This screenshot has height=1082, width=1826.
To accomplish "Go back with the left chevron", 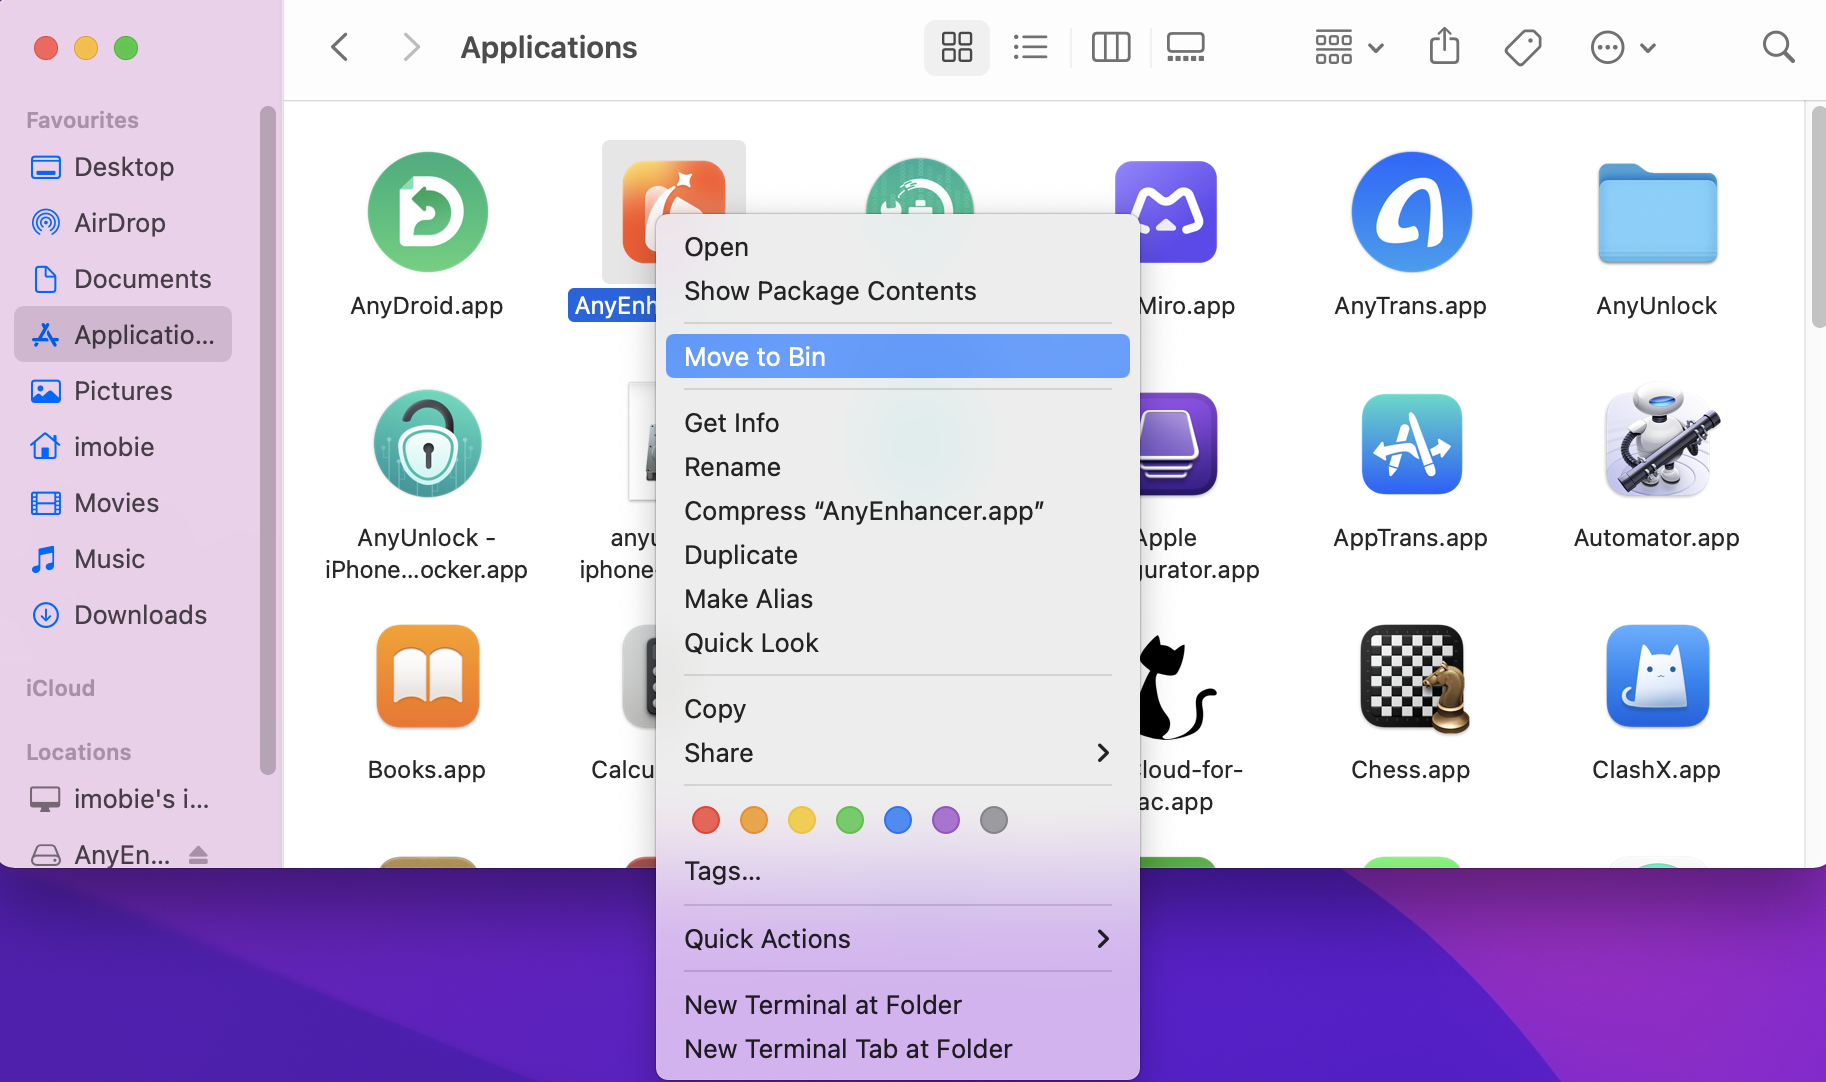I will 340,47.
